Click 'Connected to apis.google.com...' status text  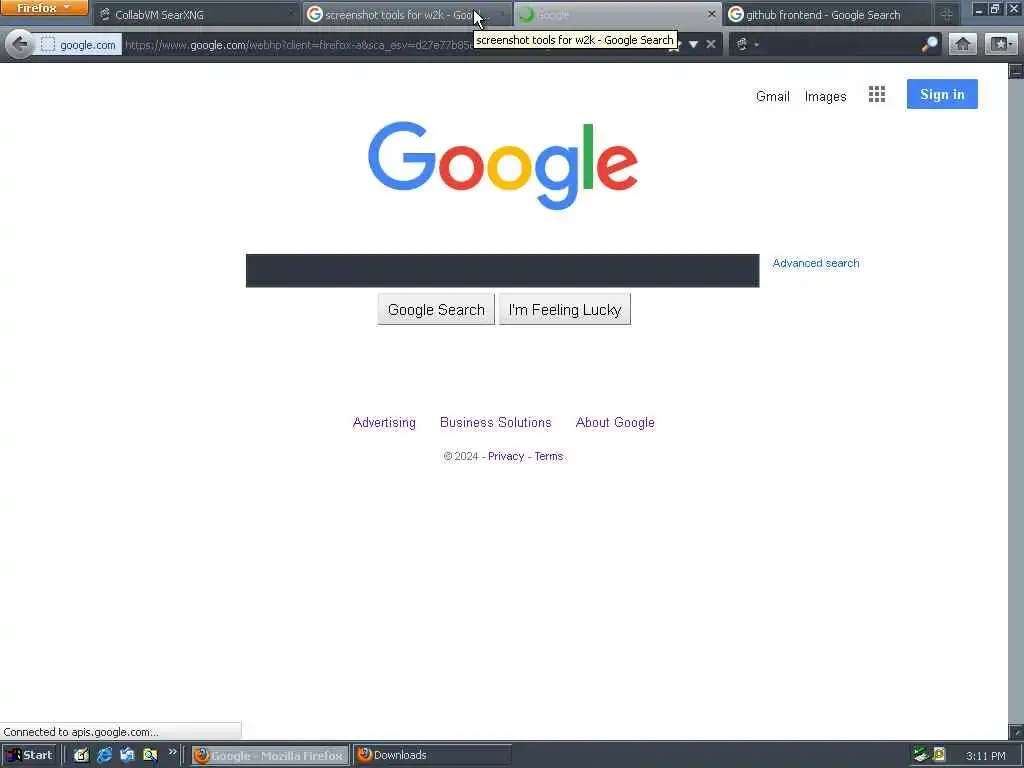pos(81,731)
